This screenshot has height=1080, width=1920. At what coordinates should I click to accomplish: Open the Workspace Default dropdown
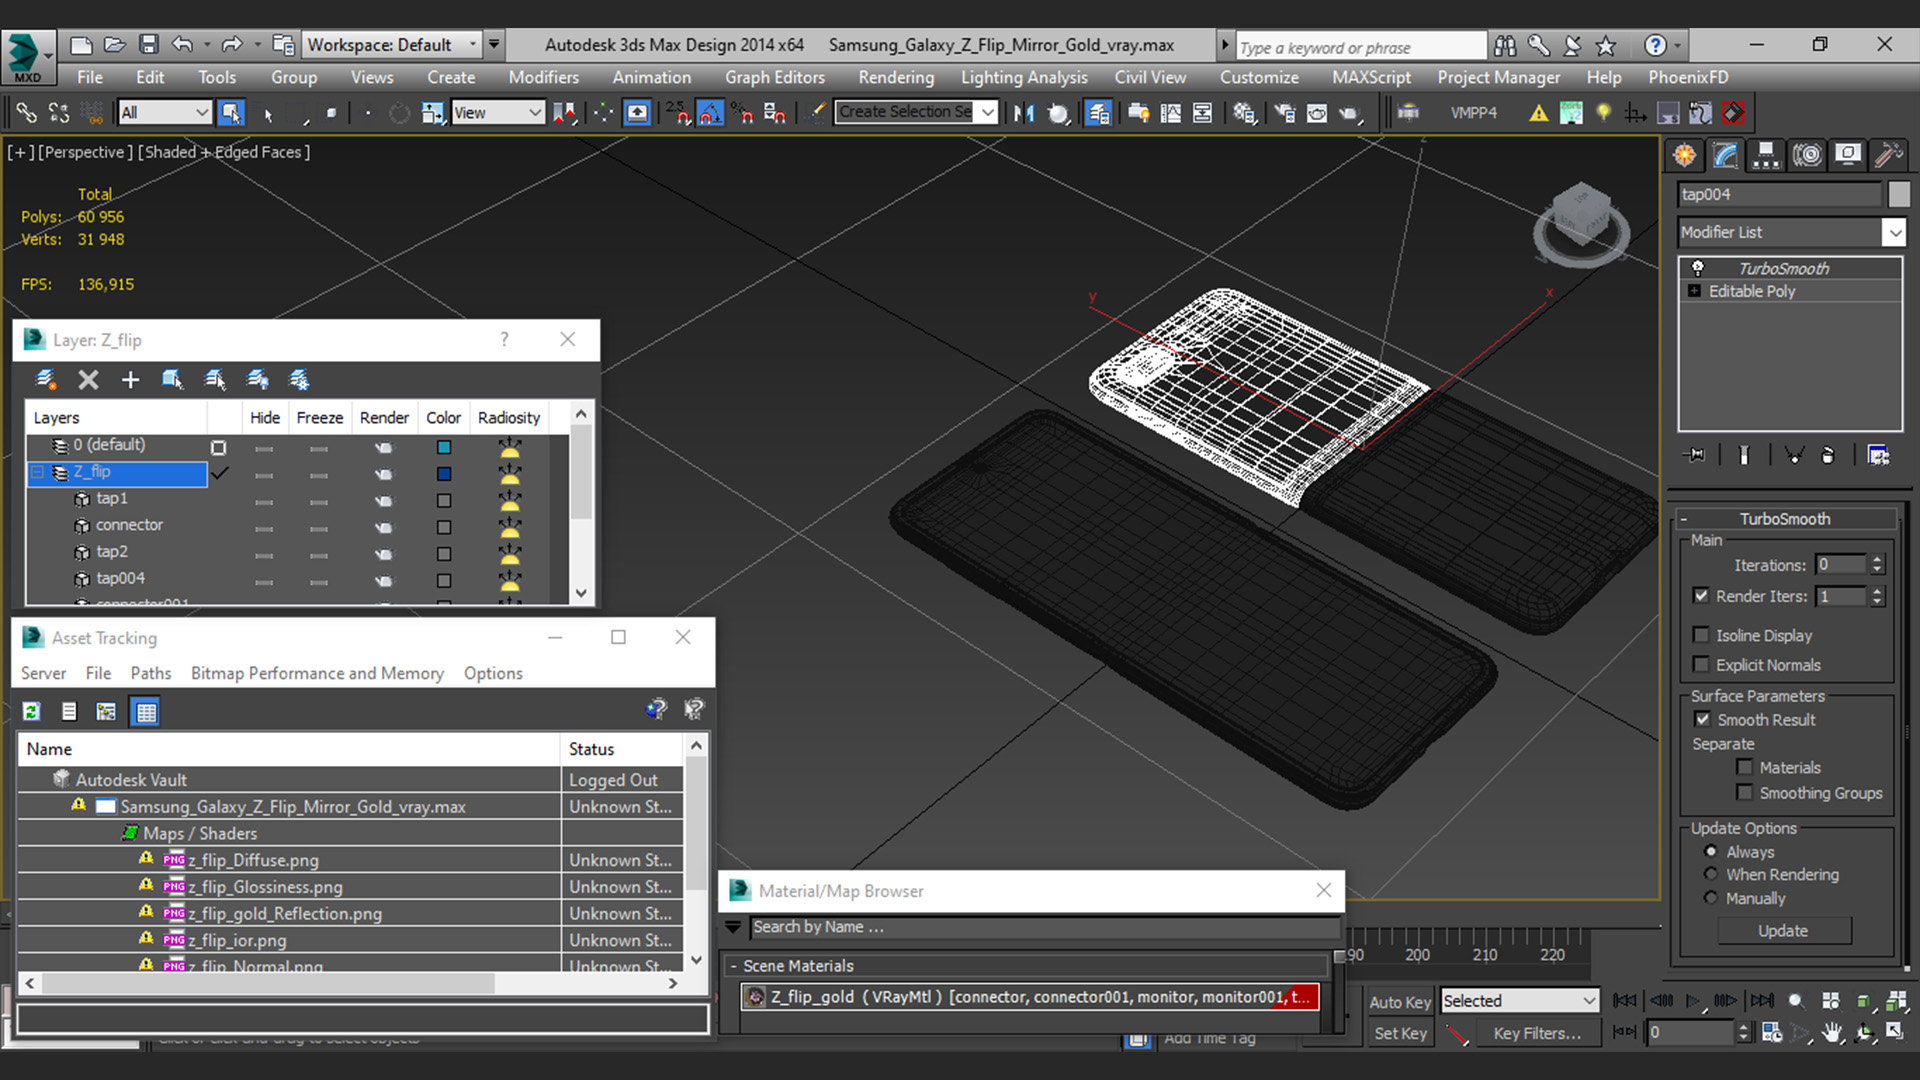392,45
